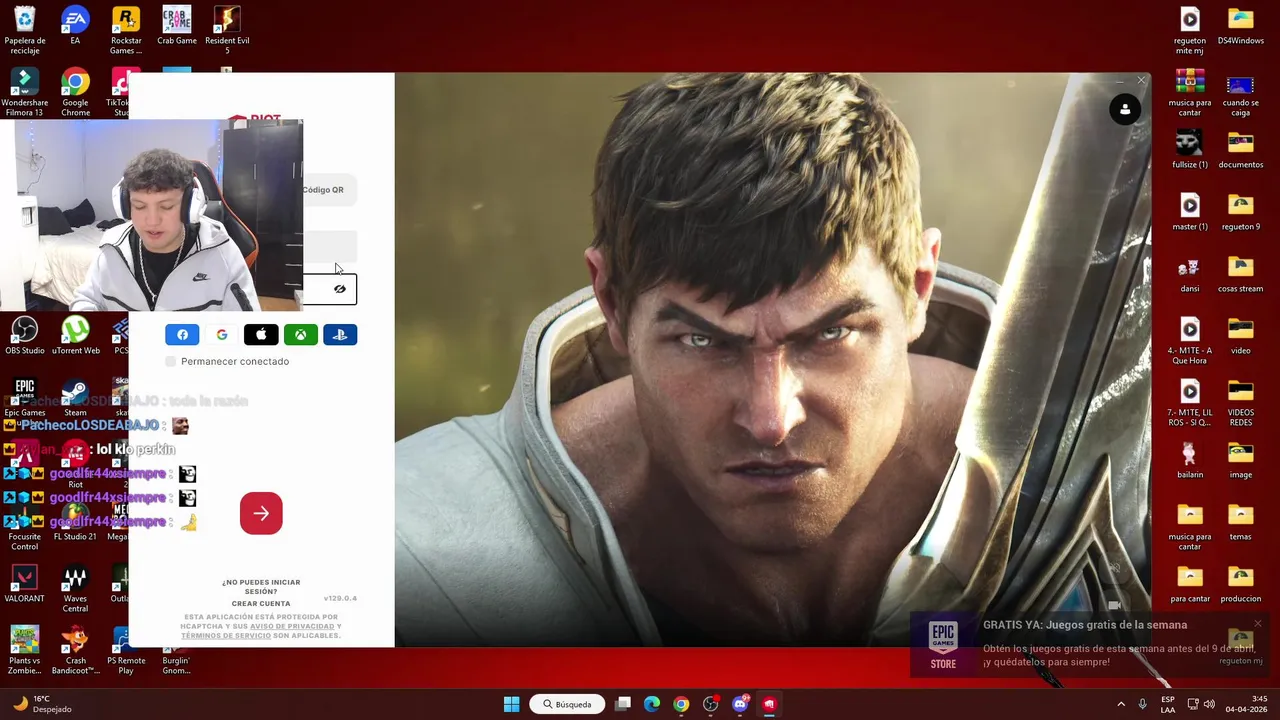Screen dimensions: 1280x720
Task: Click the Búsqueda taskbar search box
Action: click(x=568, y=704)
